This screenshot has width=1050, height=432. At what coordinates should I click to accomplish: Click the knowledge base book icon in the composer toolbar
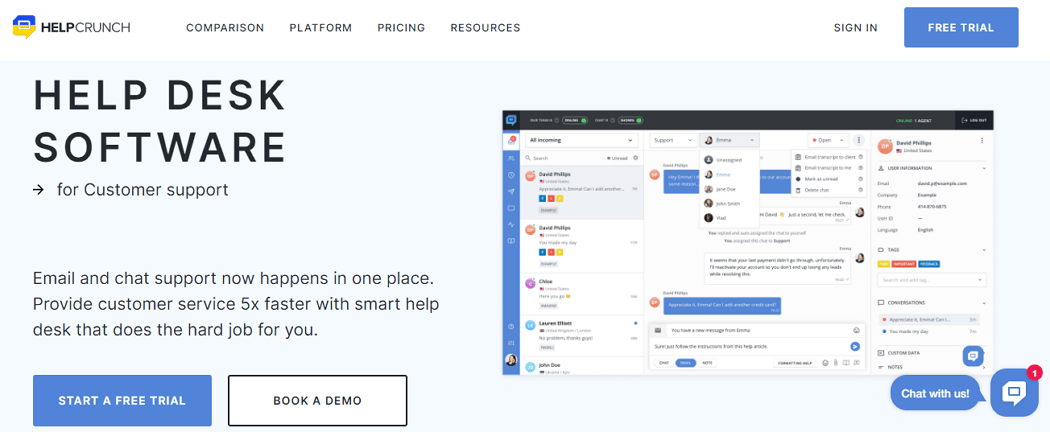(846, 363)
